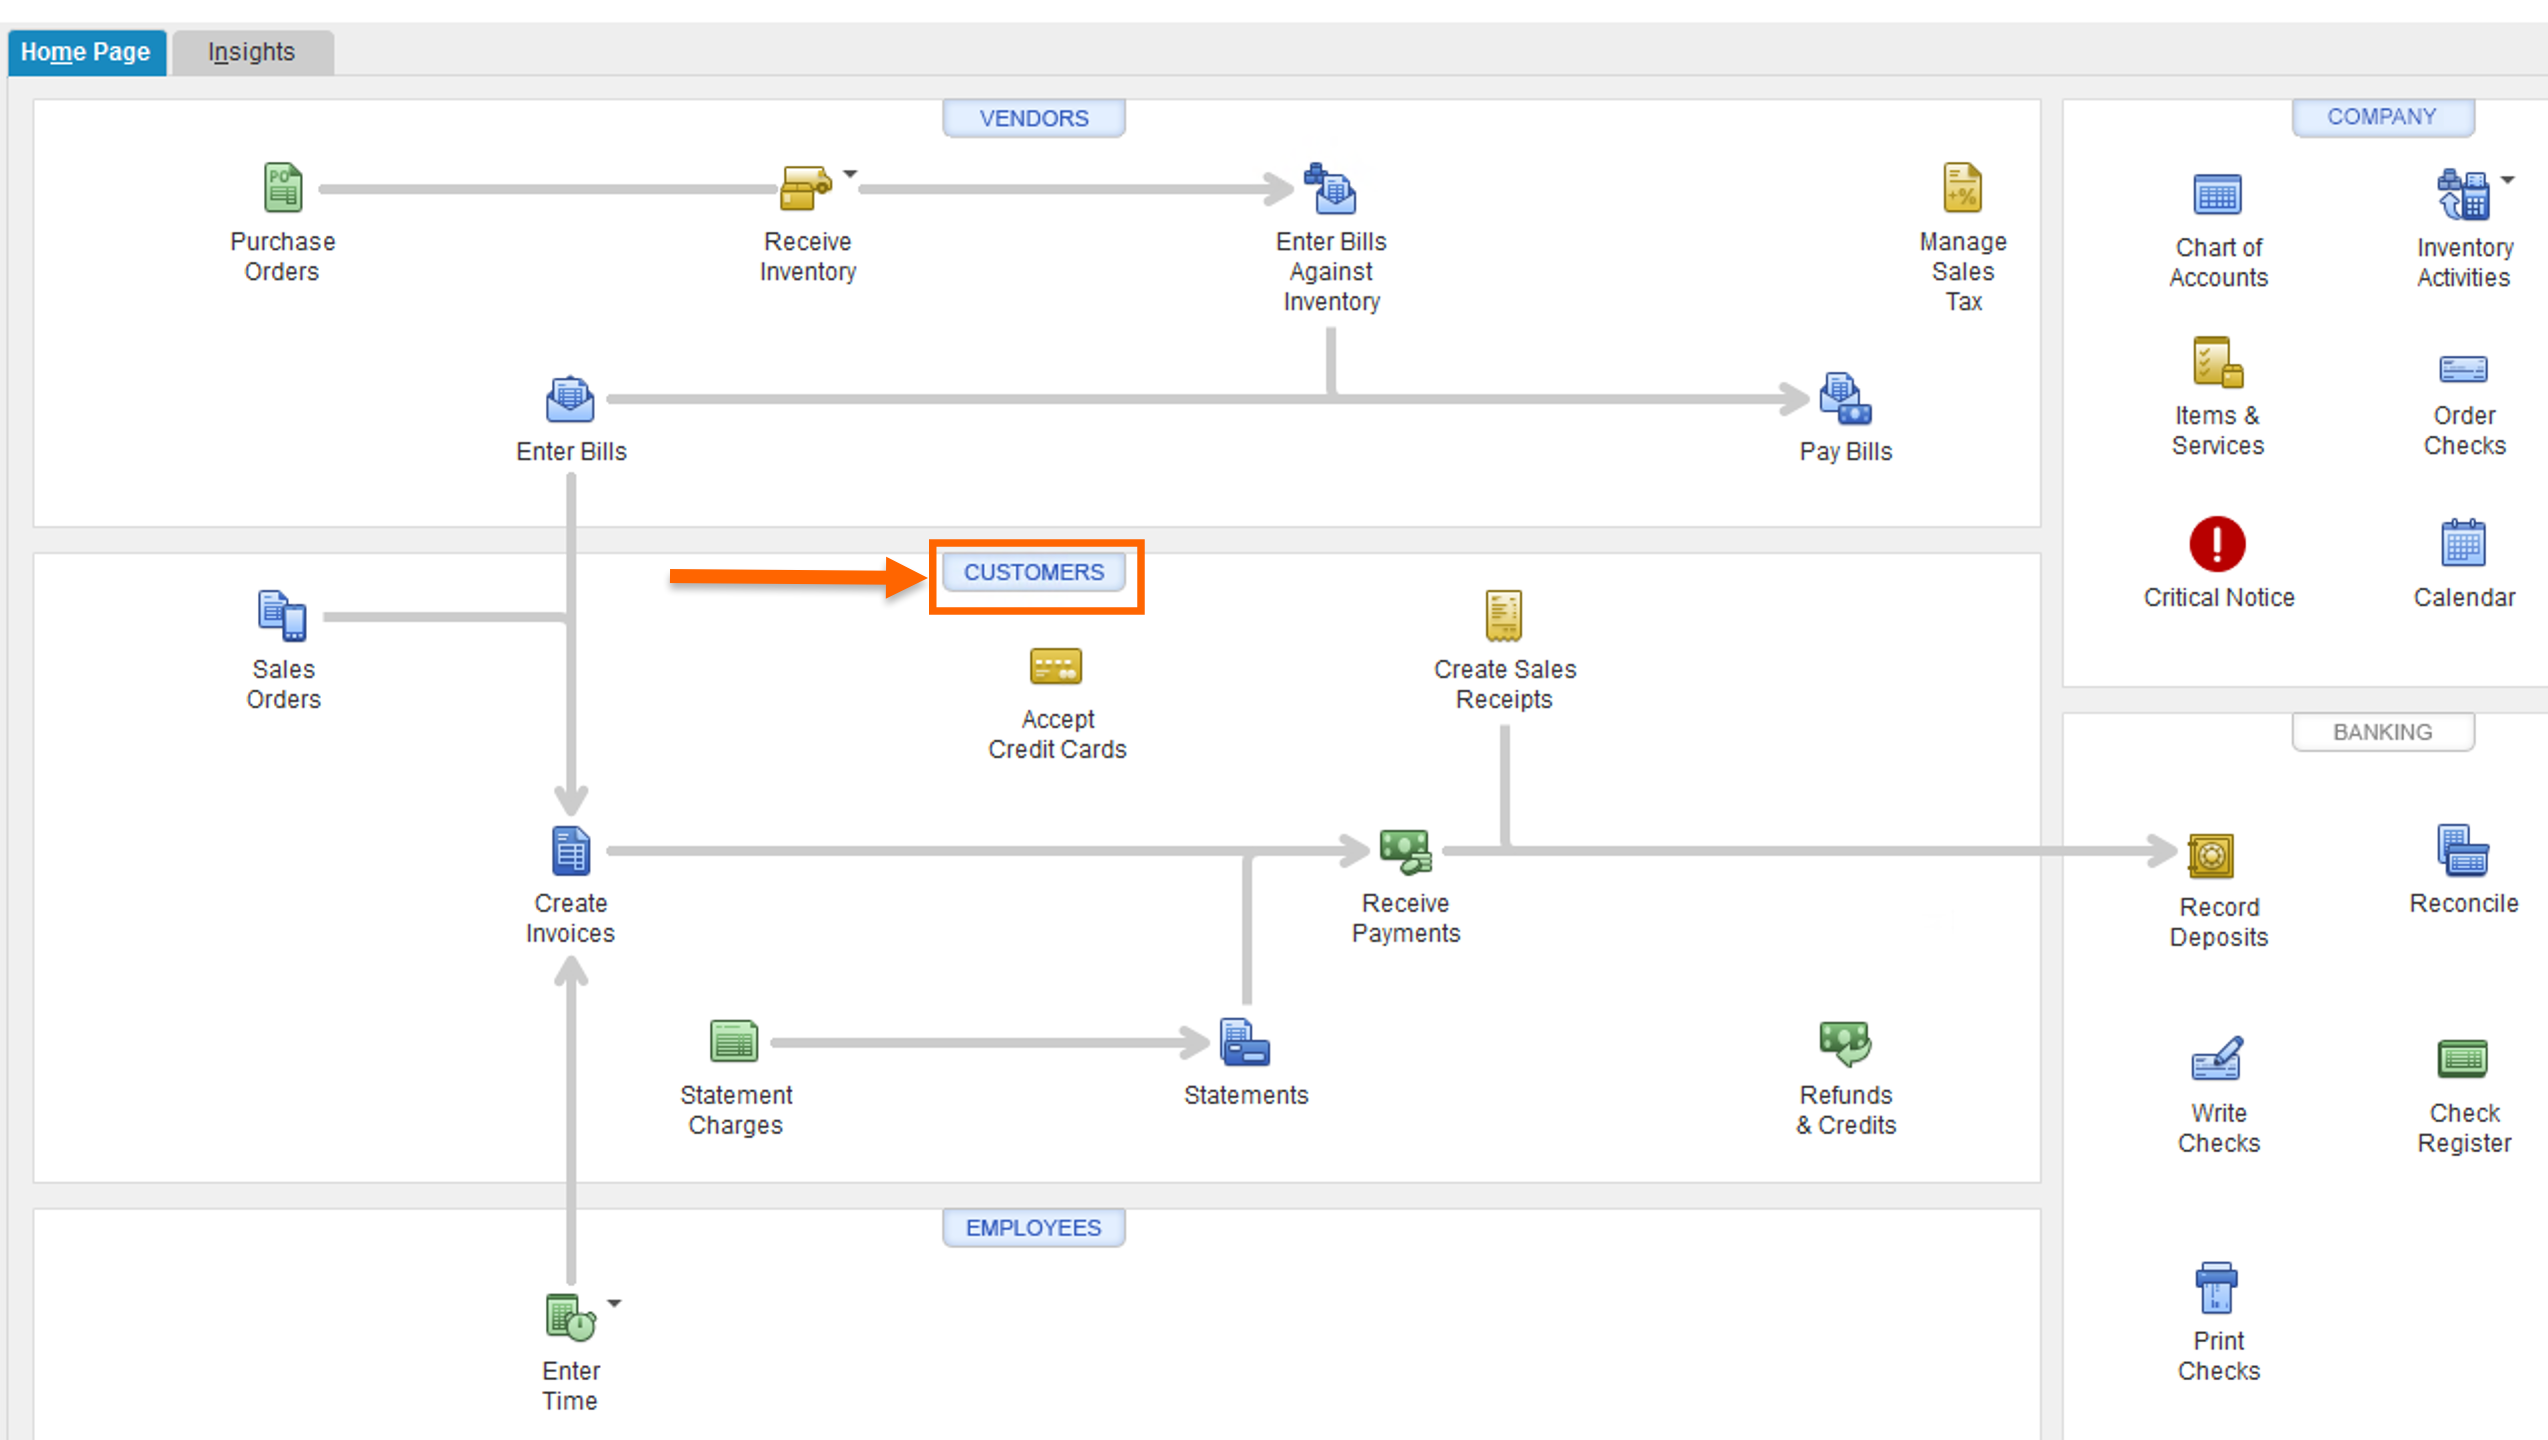
Task: Expand the Receive Inventory dropdown arrow
Action: pyautogui.click(x=850, y=174)
